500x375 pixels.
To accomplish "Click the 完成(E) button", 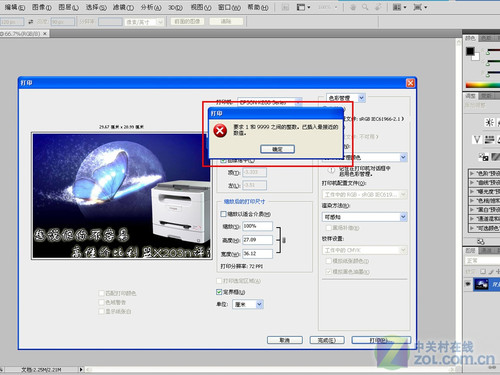I will pos(327,340).
